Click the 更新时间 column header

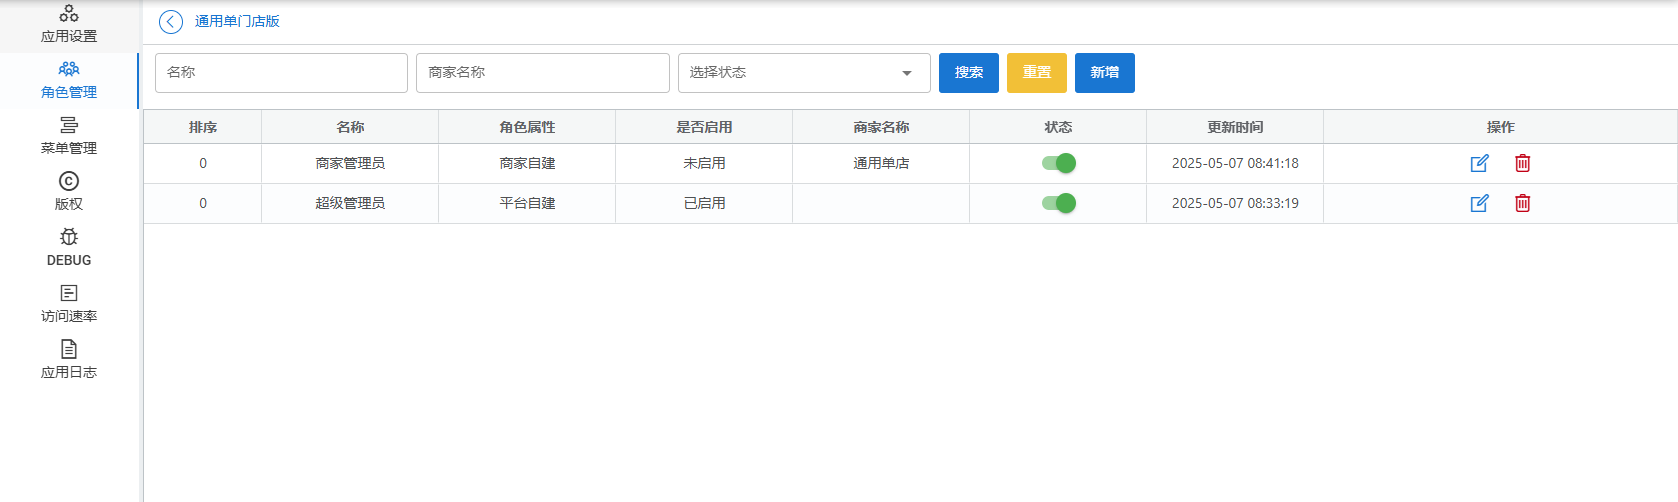(1235, 127)
